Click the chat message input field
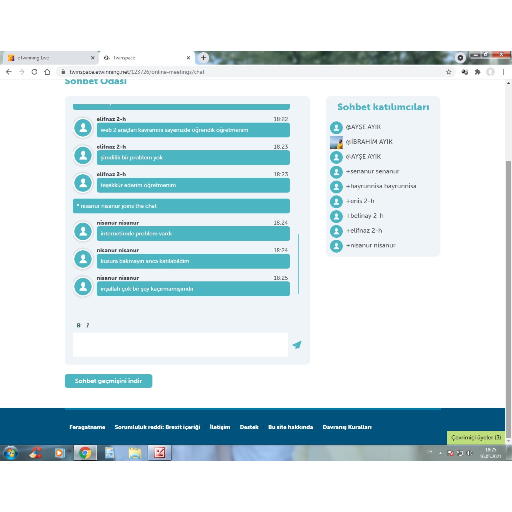This screenshot has height=512, width=512. tap(180, 345)
